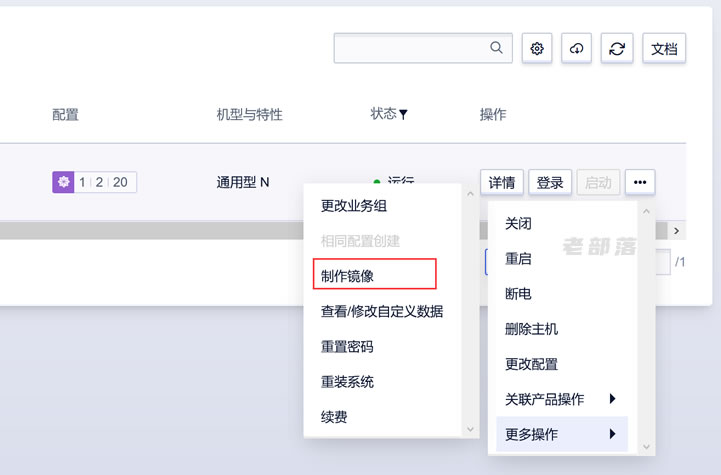Click the actions menu scroll up arrow

646,212
